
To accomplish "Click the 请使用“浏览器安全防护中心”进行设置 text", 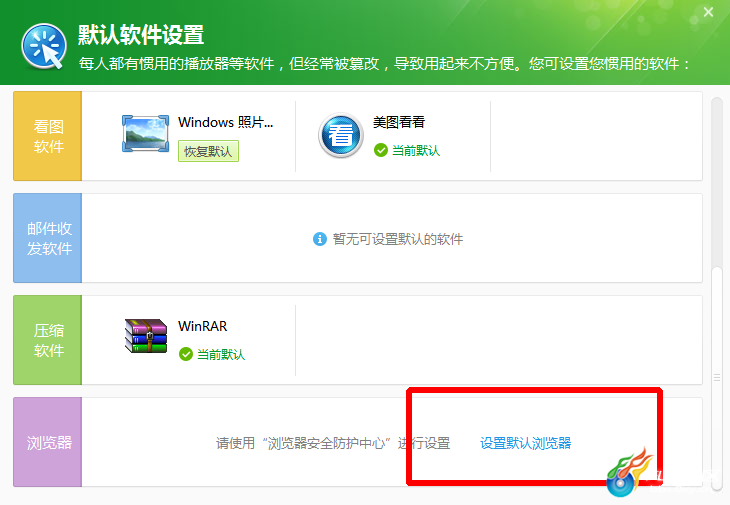I will click(x=333, y=443).
